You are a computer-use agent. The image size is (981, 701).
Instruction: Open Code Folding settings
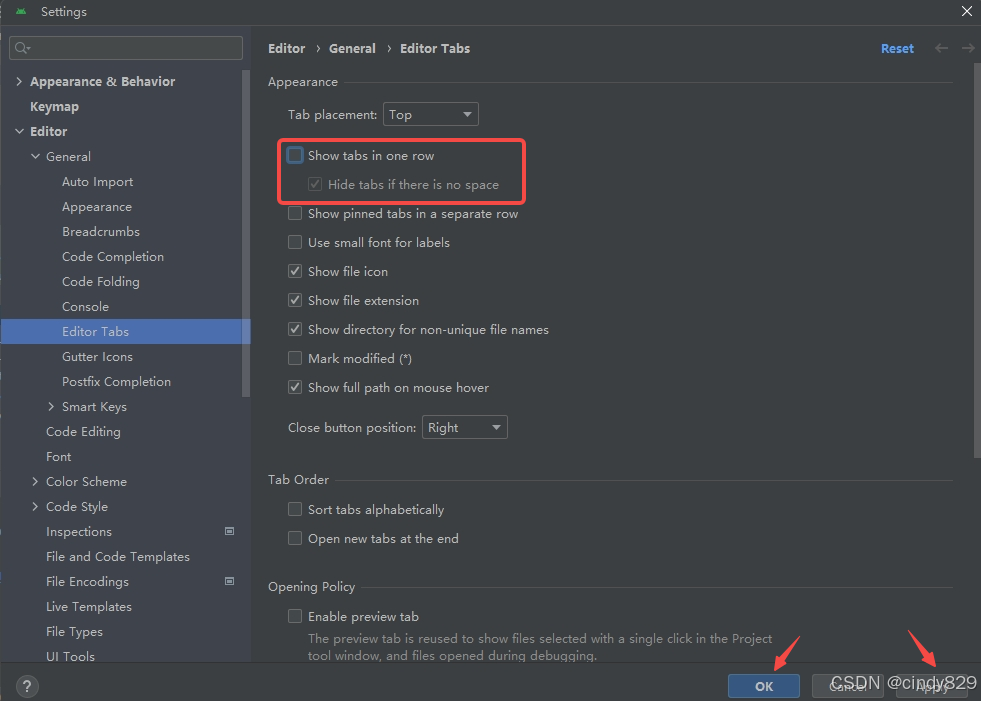pyautogui.click(x=101, y=282)
